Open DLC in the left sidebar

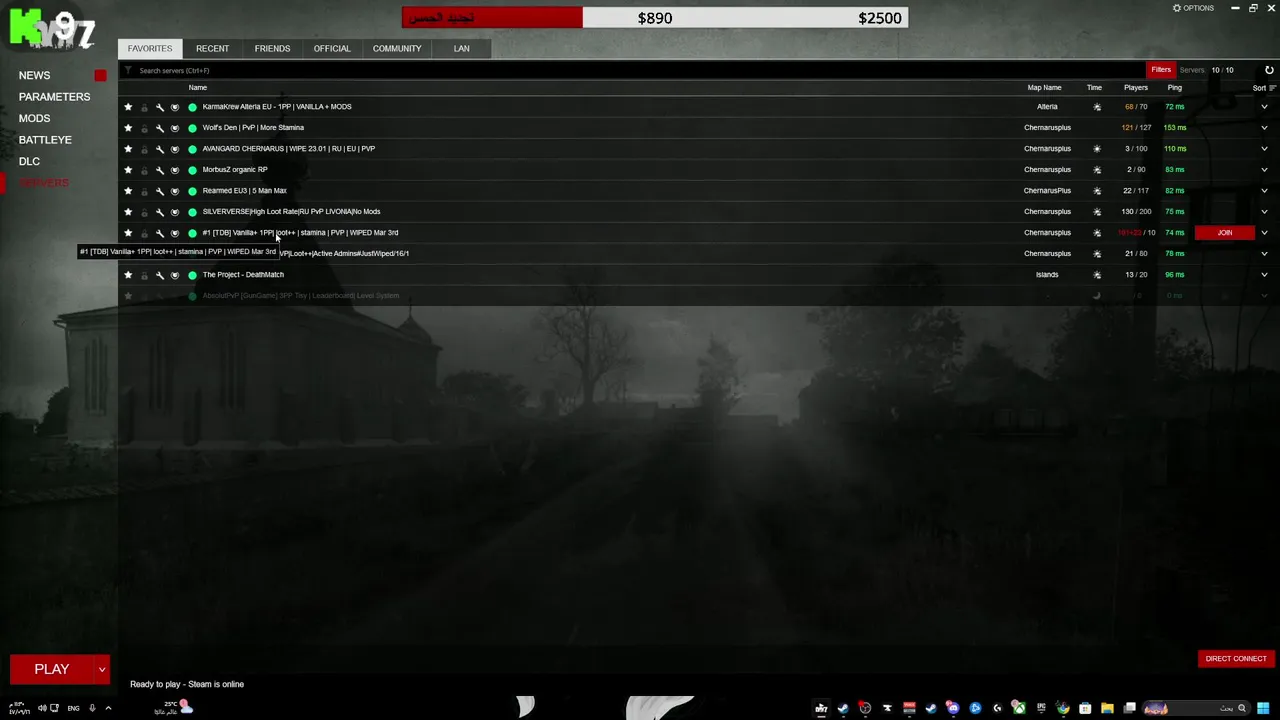[29, 161]
